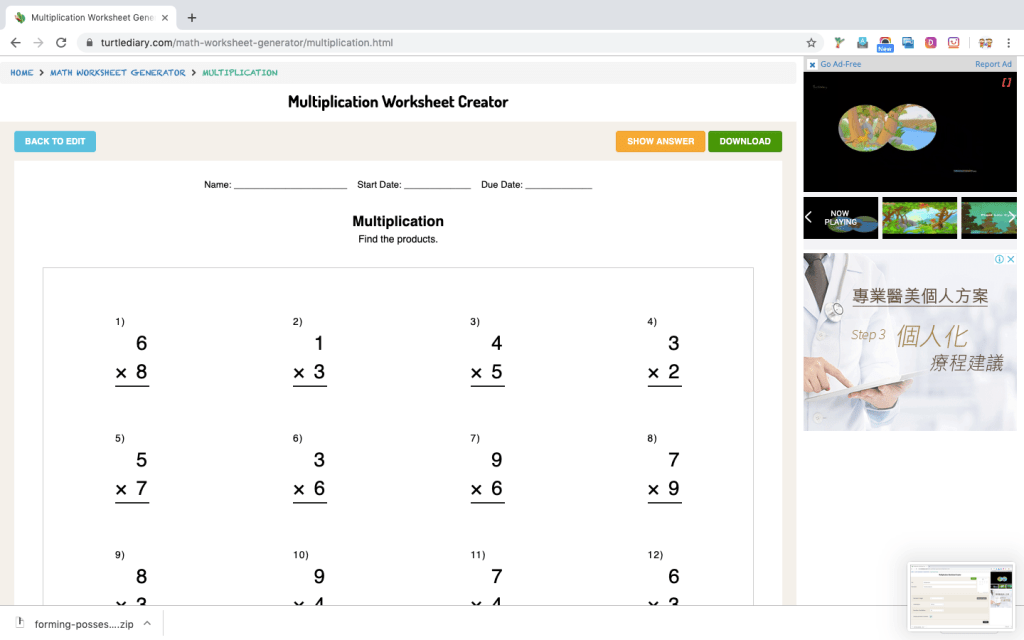Image resolution: width=1024 pixels, height=640 pixels.
Task: Open a new browser tab
Action: [x=192, y=17]
